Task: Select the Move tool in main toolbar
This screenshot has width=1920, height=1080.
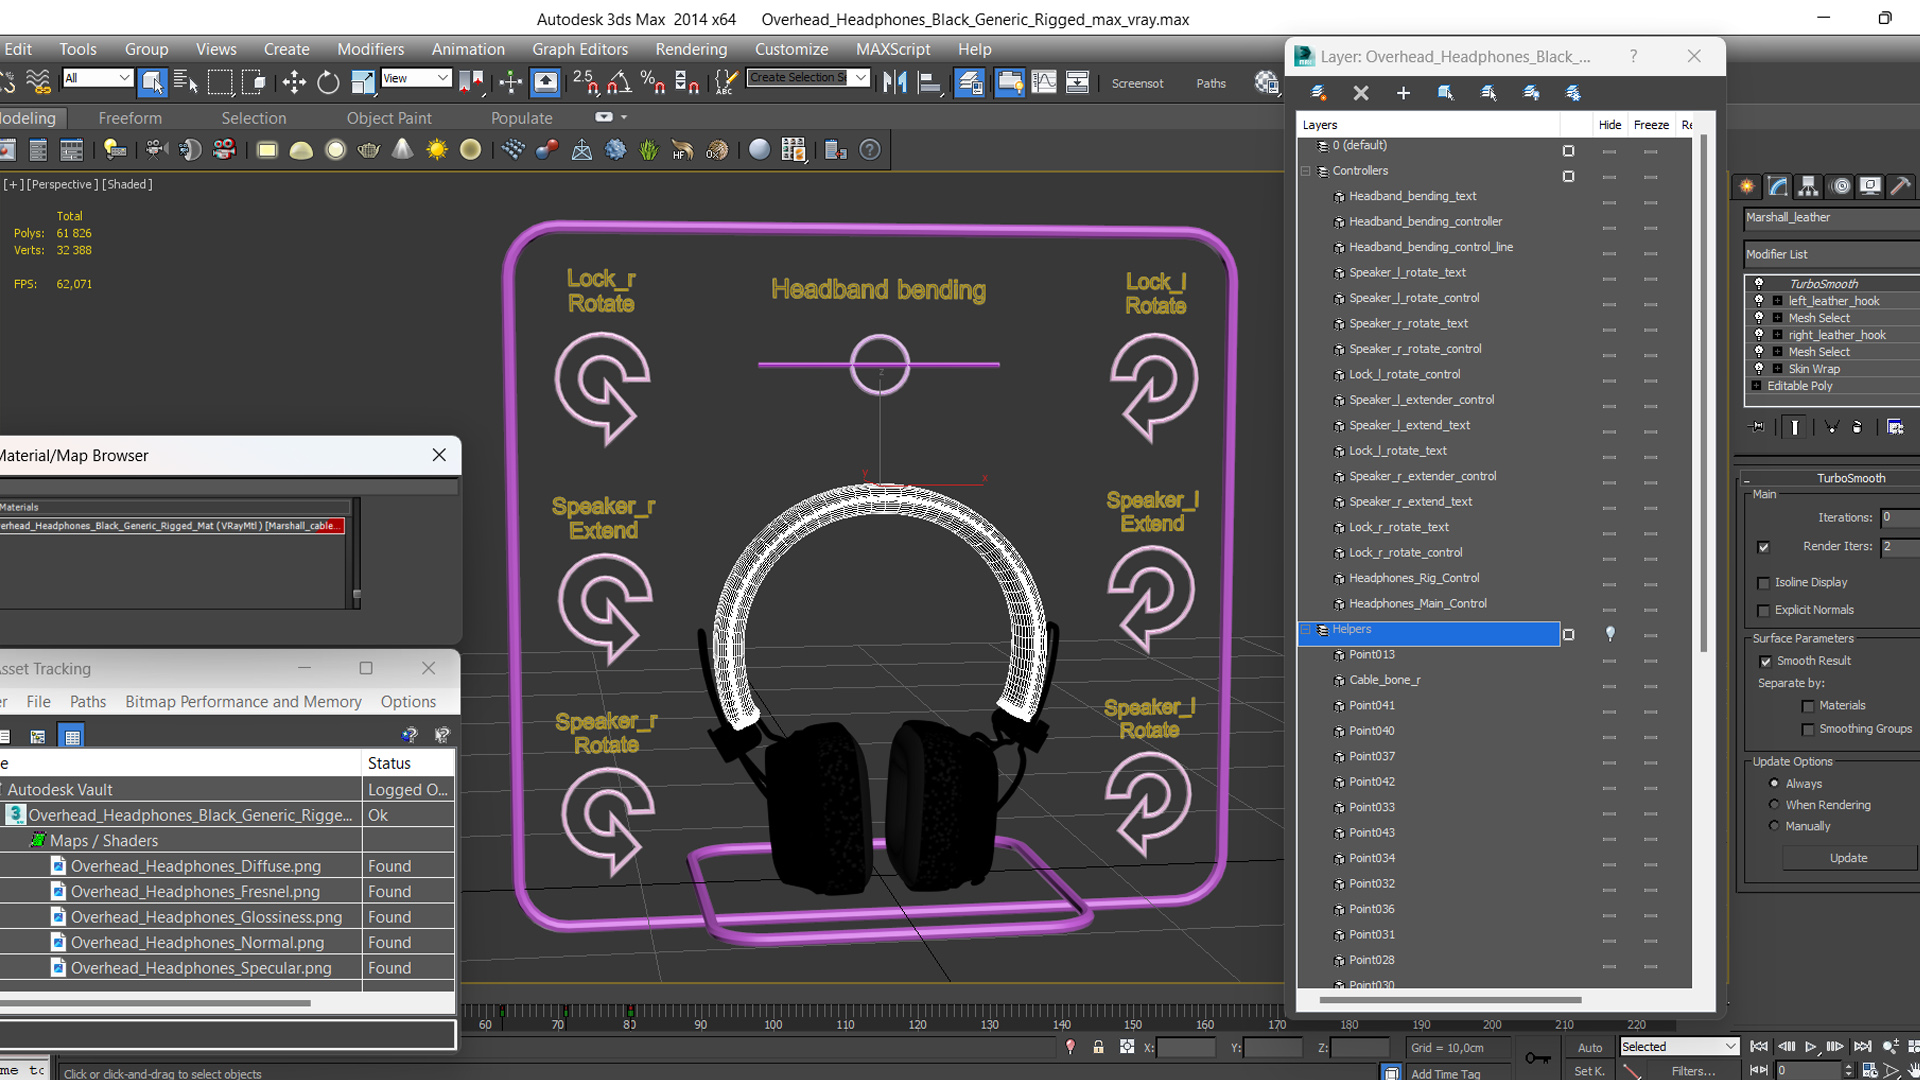Action: [x=294, y=82]
